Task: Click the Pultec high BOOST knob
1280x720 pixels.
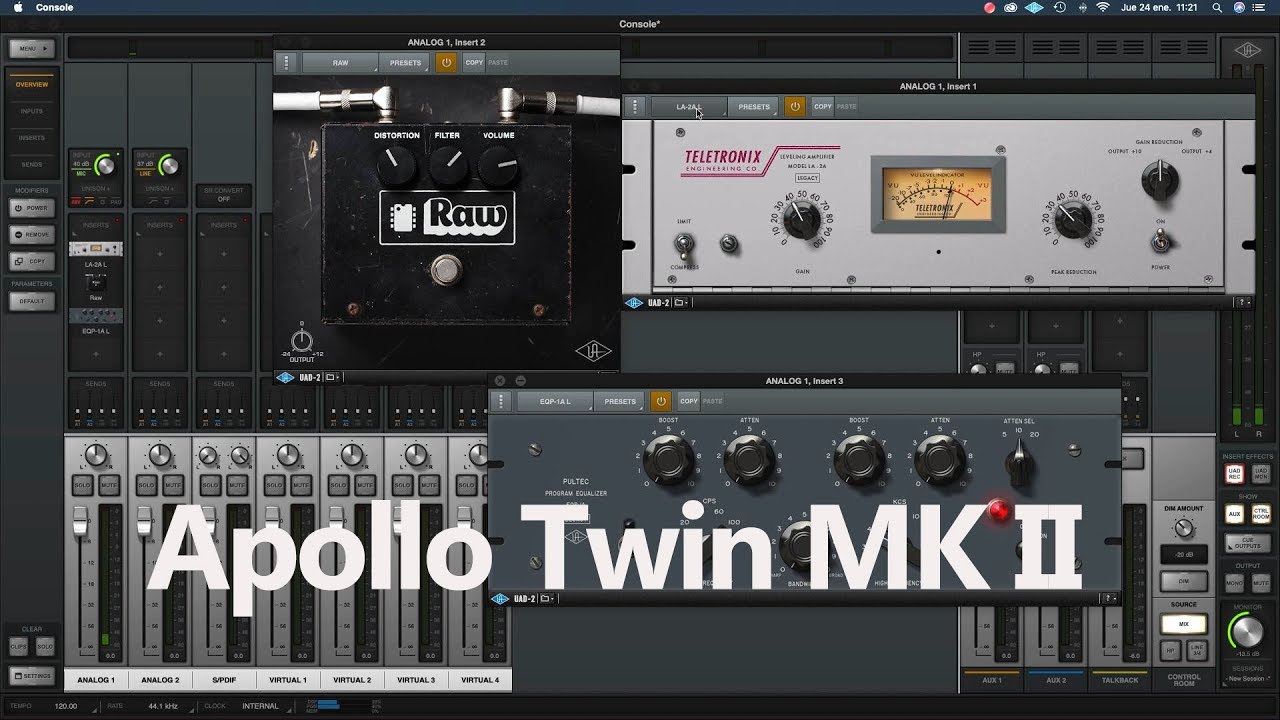Action: tap(858, 458)
